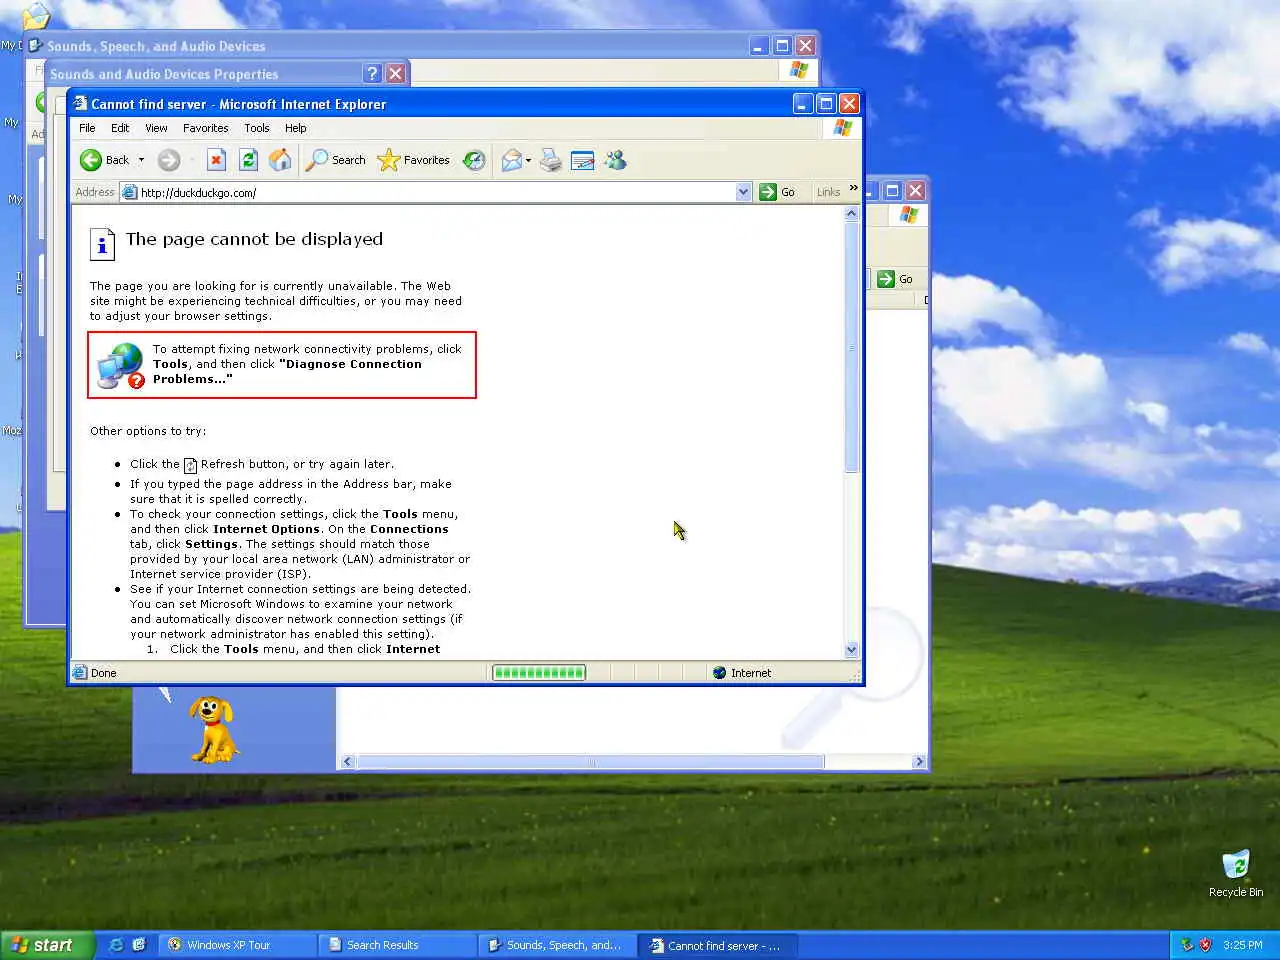Click the right scroll arrow in Search Results window
Image resolution: width=1280 pixels, height=960 pixels.
point(919,762)
